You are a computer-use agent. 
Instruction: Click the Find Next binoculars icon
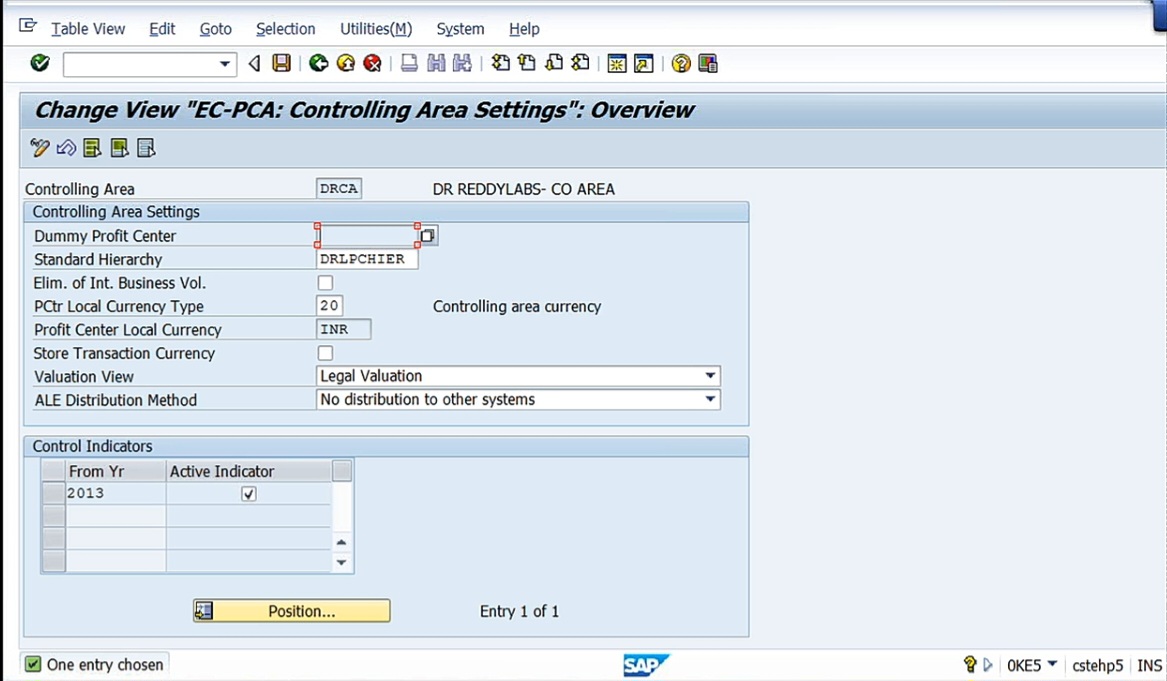click(462, 63)
